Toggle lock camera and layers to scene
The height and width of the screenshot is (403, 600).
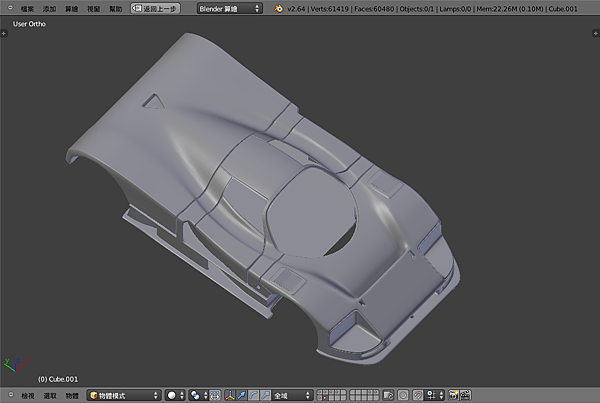click(x=388, y=395)
